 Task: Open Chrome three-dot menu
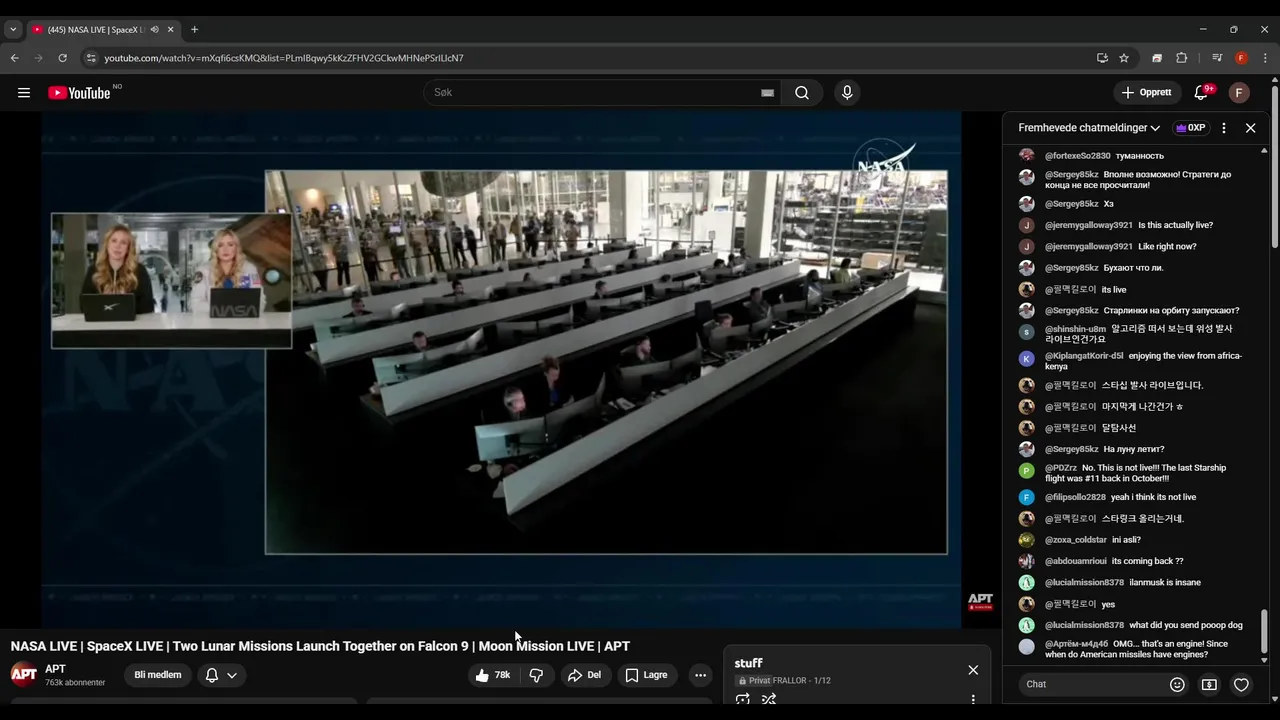pos(1265,58)
